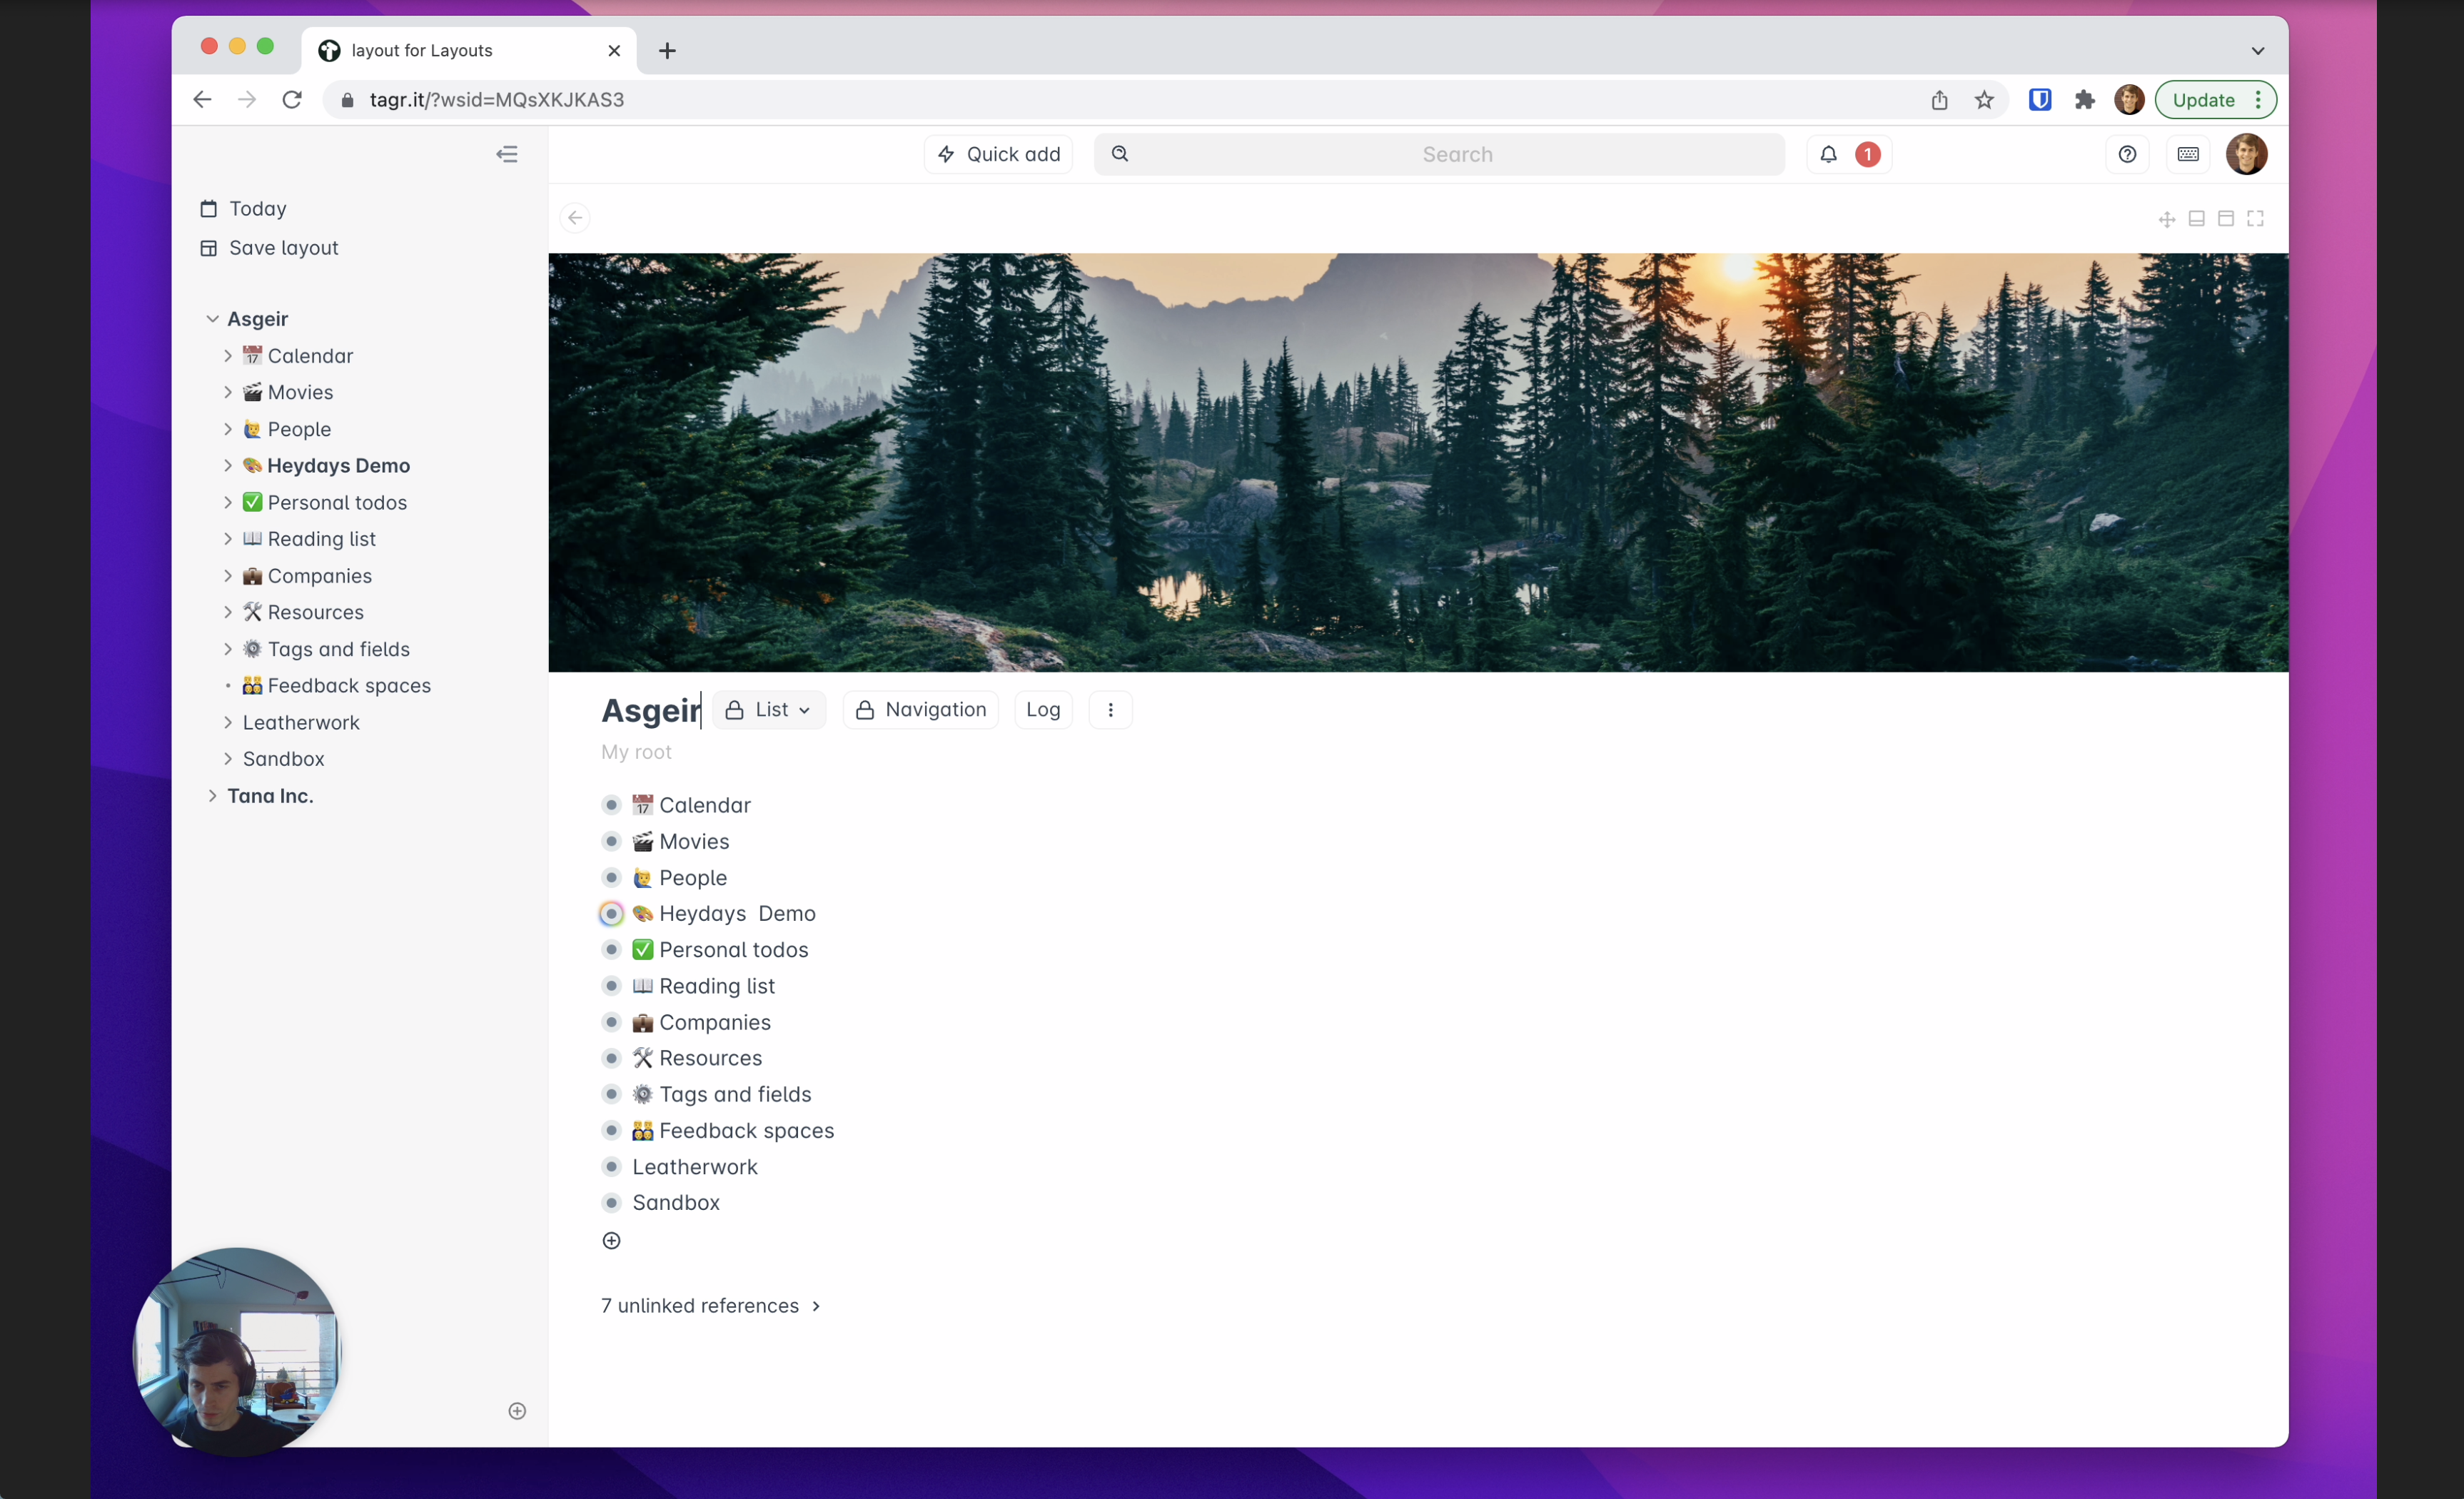
Task: Go back using the panel back arrow
Action: (x=575, y=217)
